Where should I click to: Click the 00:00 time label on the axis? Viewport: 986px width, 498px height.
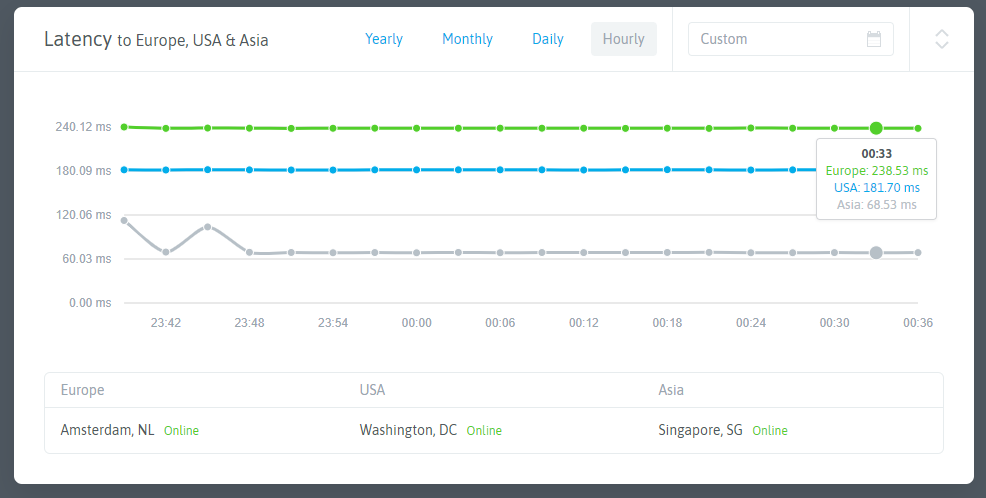[416, 323]
